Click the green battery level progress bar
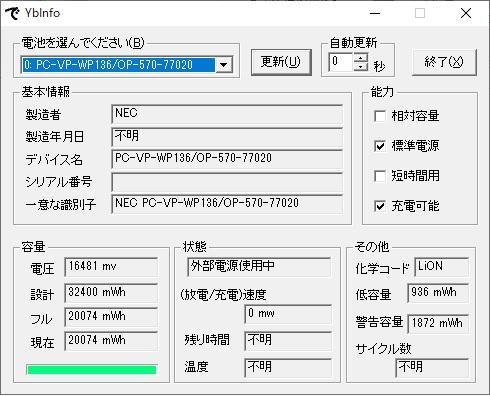The image size is (490, 396). pyautogui.click(x=91, y=370)
